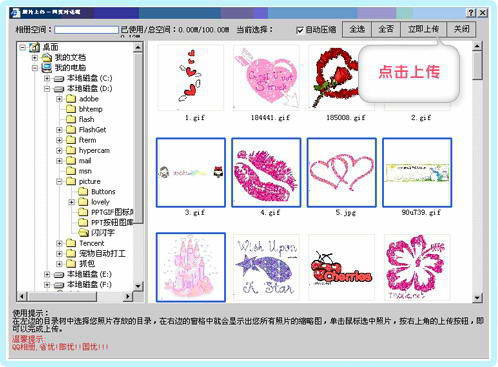
Task: Select the 我的文档 folder icon
Action: [x=47, y=58]
